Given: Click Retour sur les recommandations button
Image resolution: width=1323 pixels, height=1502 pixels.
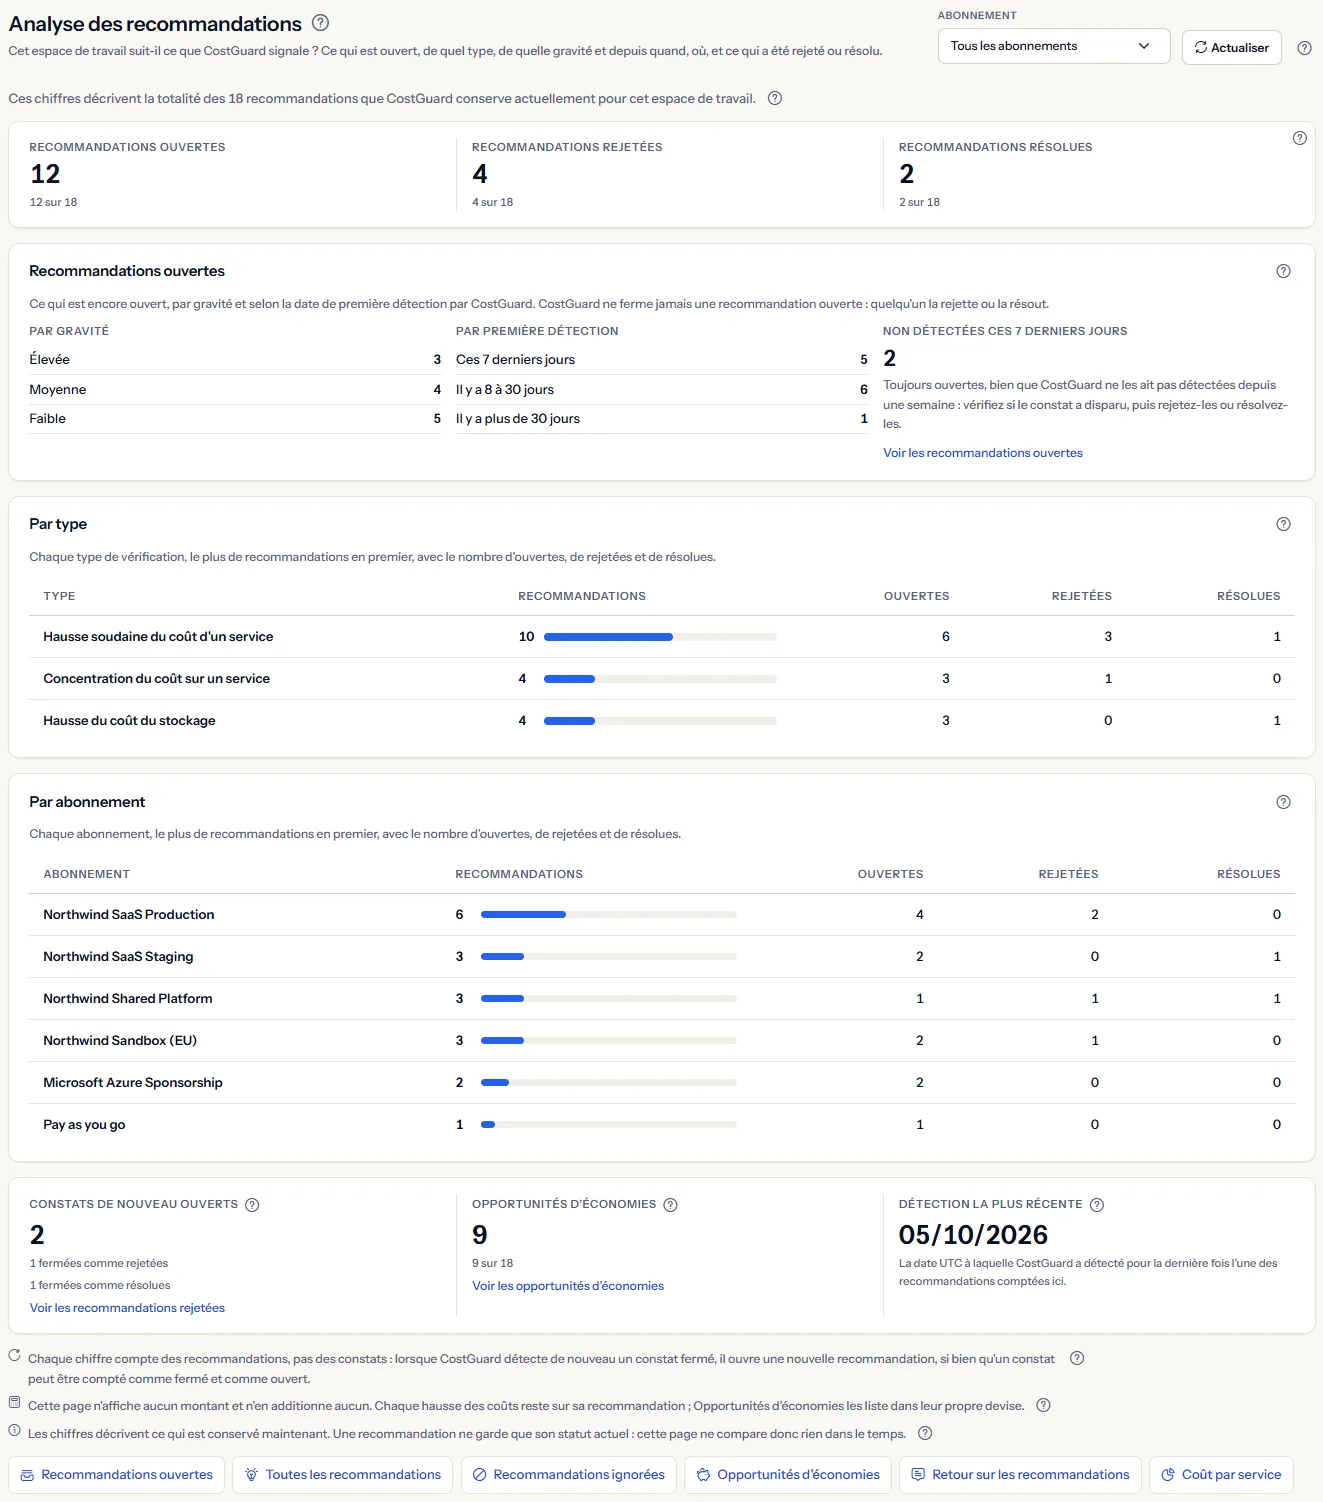Looking at the screenshot, I should coord(1020,1475).
